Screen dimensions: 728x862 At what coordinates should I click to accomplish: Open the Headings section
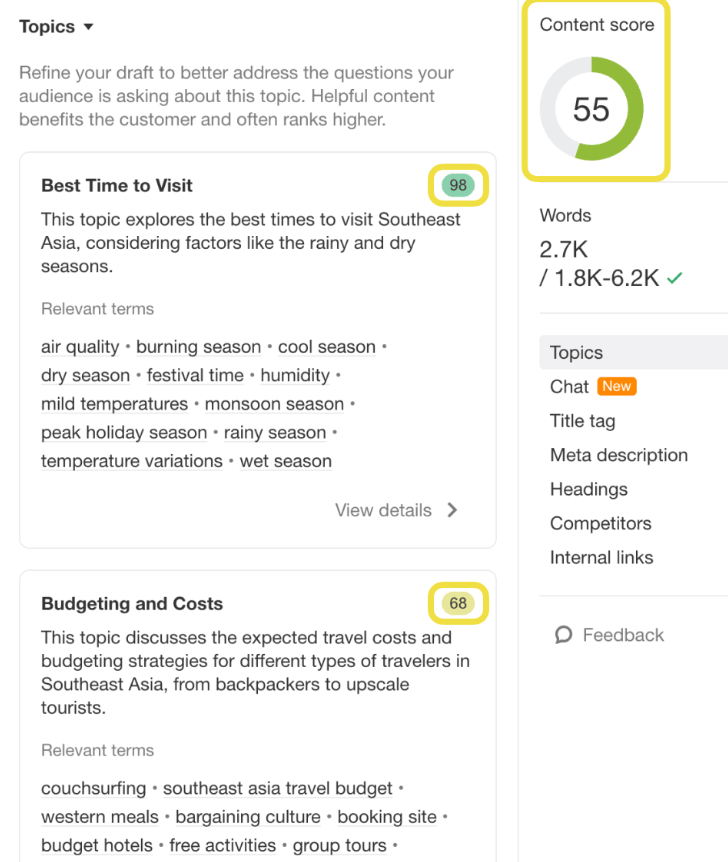588,489
